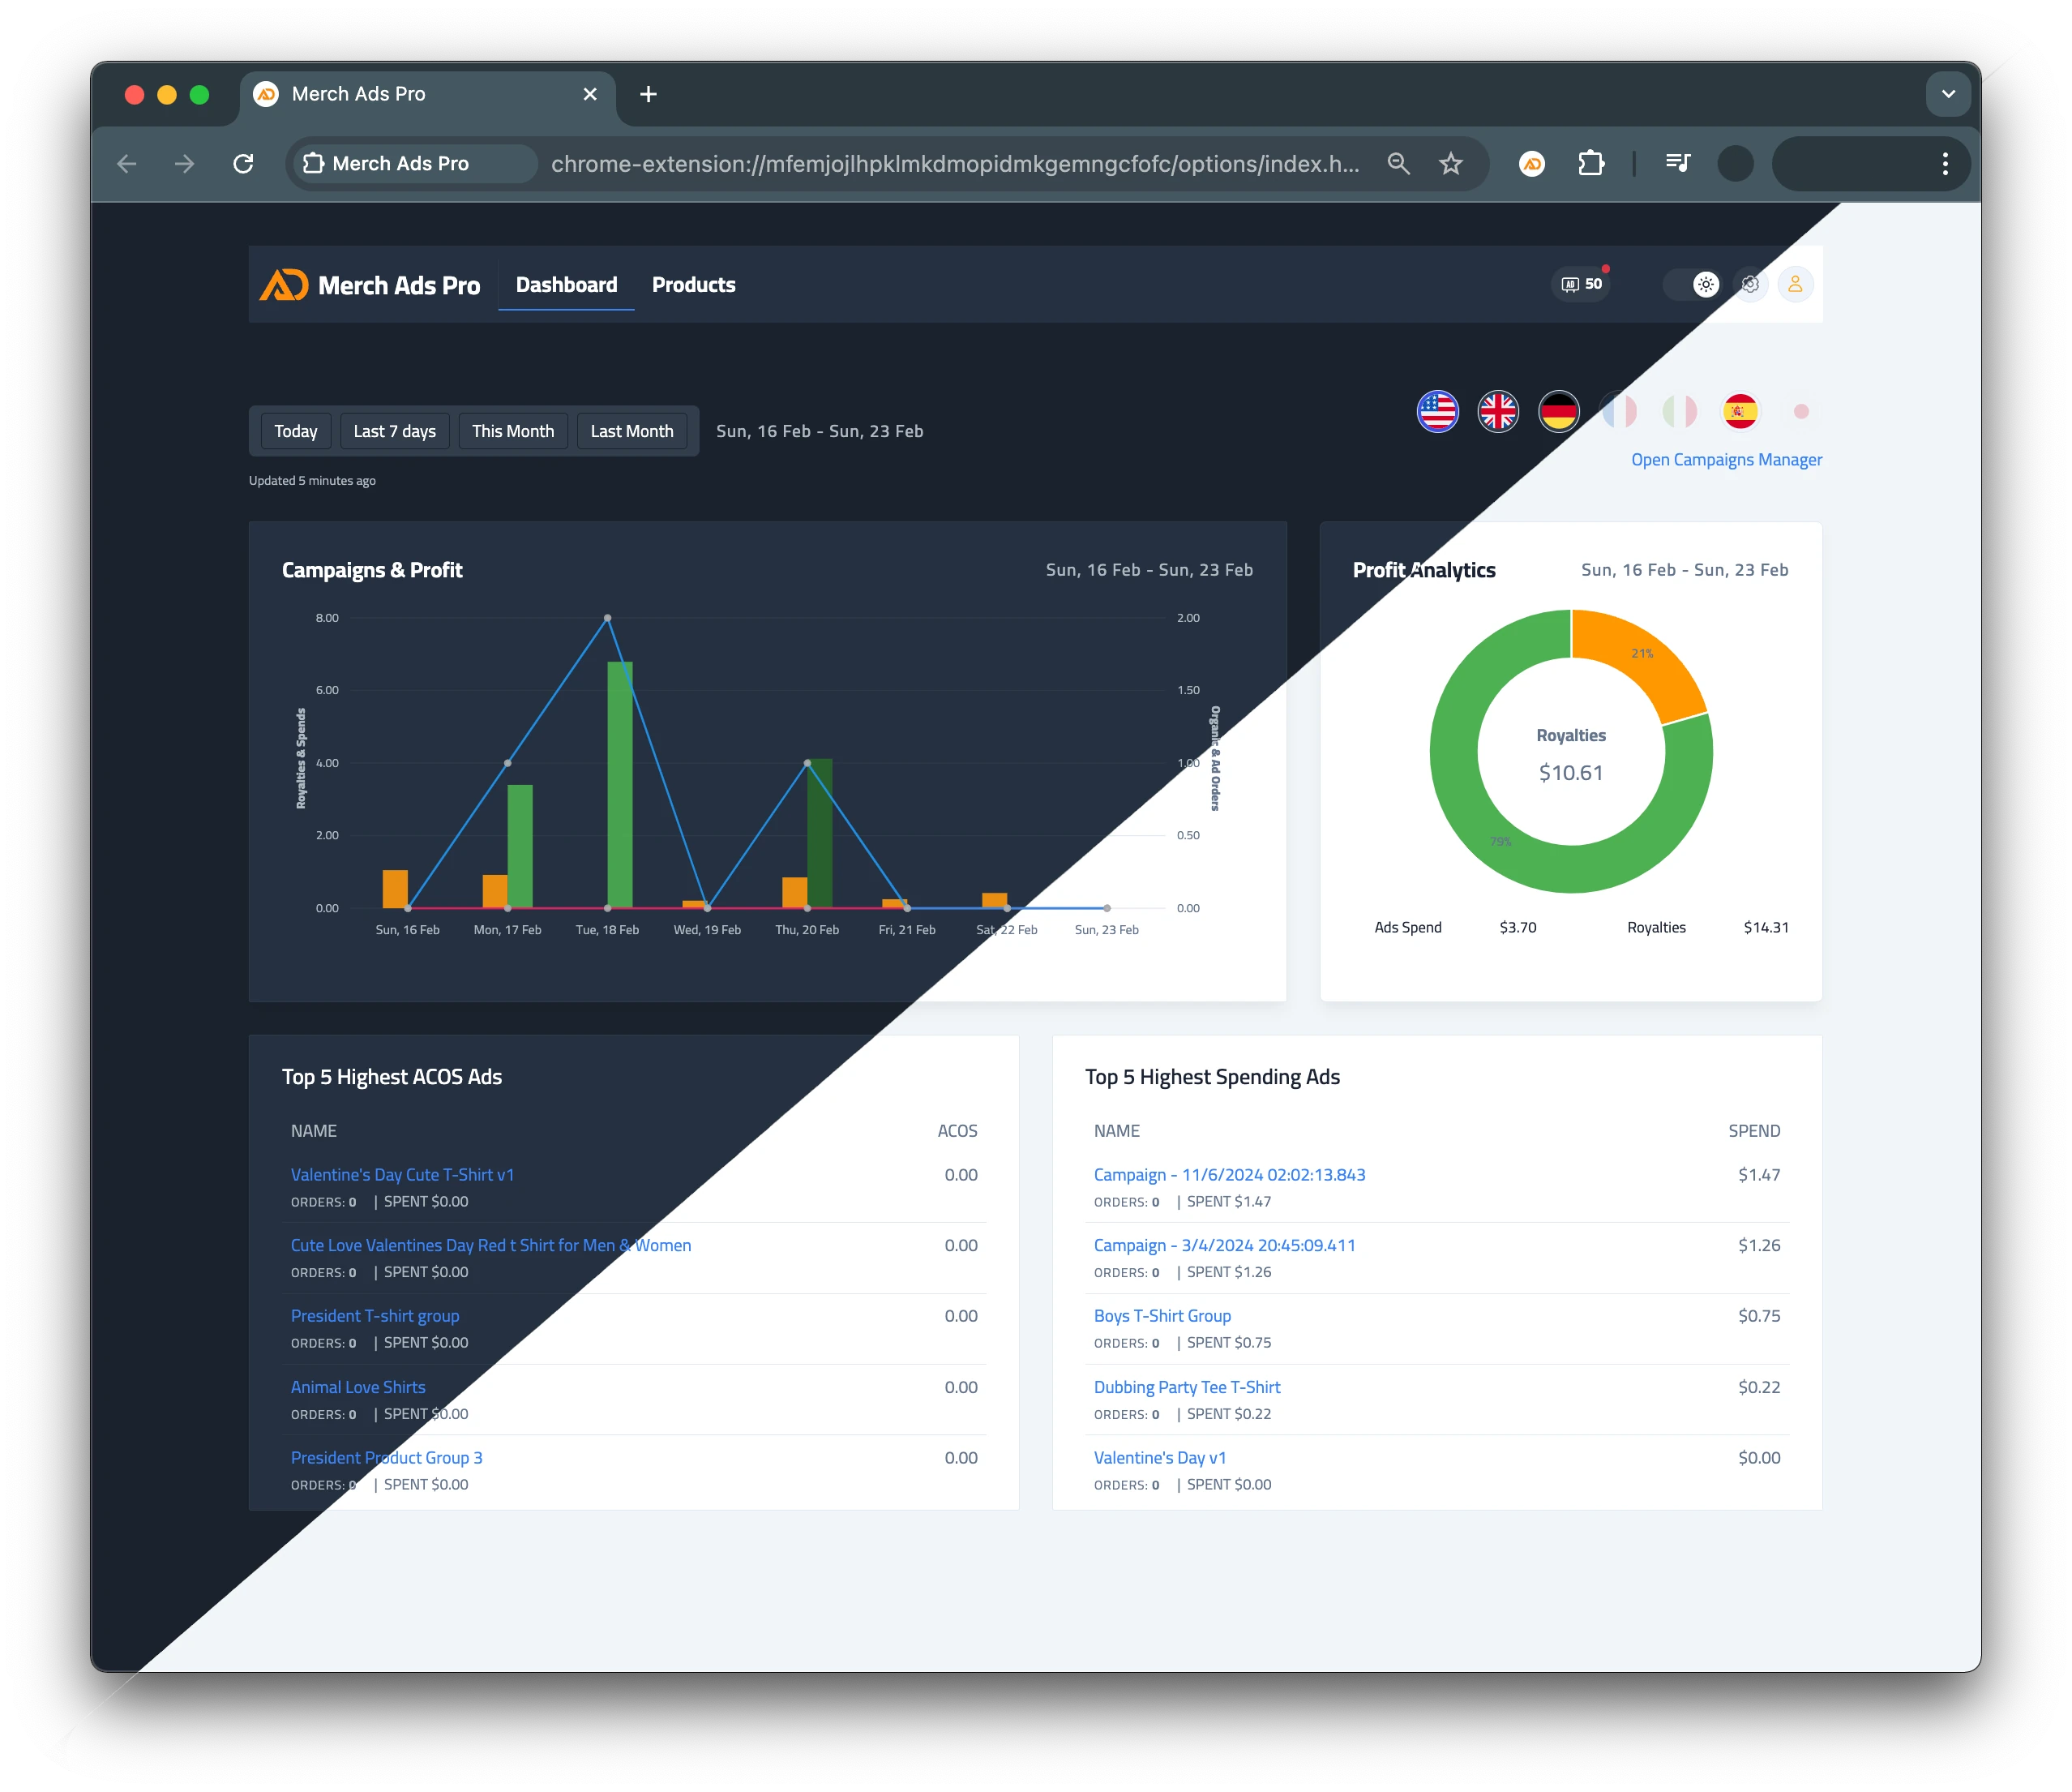Select the France flag marketplace
2072x1792 pixels.
pos(1619,411)
